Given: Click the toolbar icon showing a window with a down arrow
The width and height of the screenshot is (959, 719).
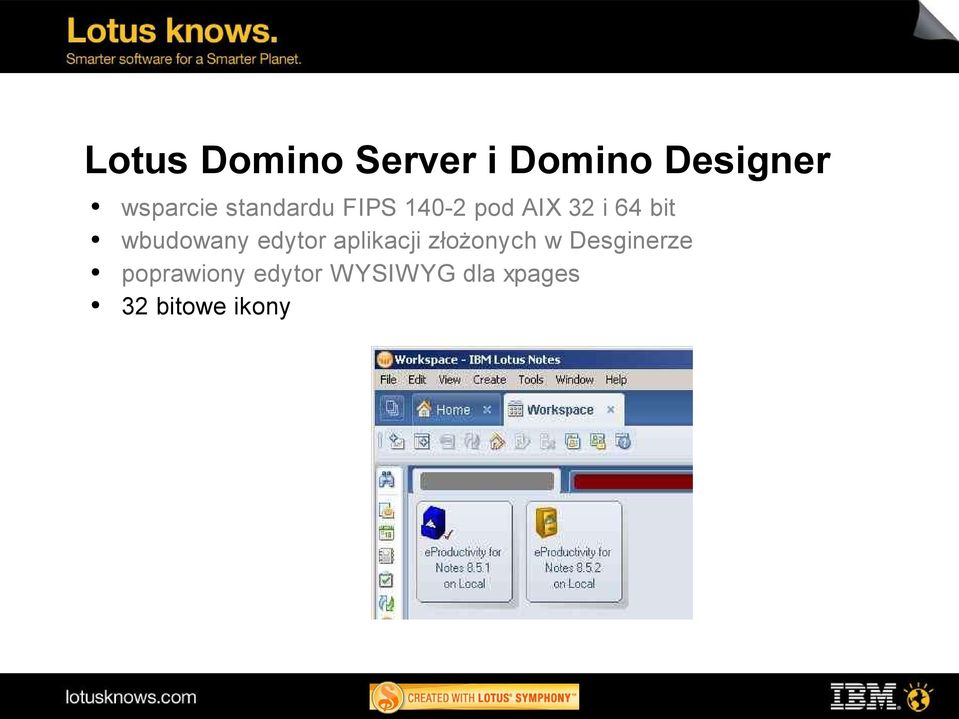Looking at the screenshot, I should tap(422, 441).
